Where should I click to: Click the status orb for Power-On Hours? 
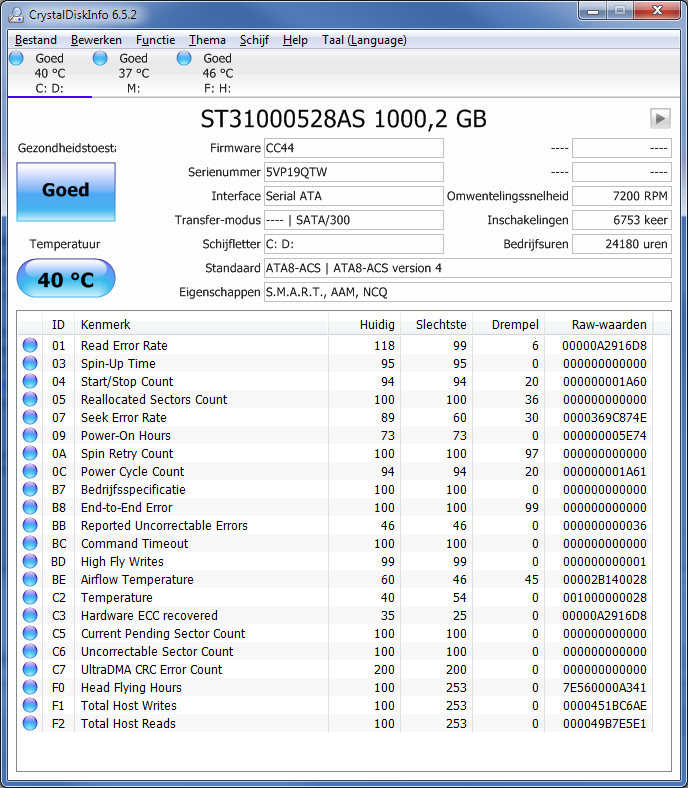(x=30, y=435)
